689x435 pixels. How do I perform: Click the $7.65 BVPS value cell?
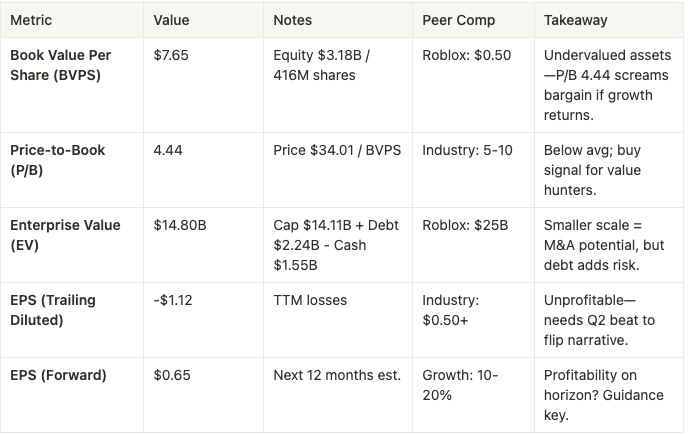170,55
